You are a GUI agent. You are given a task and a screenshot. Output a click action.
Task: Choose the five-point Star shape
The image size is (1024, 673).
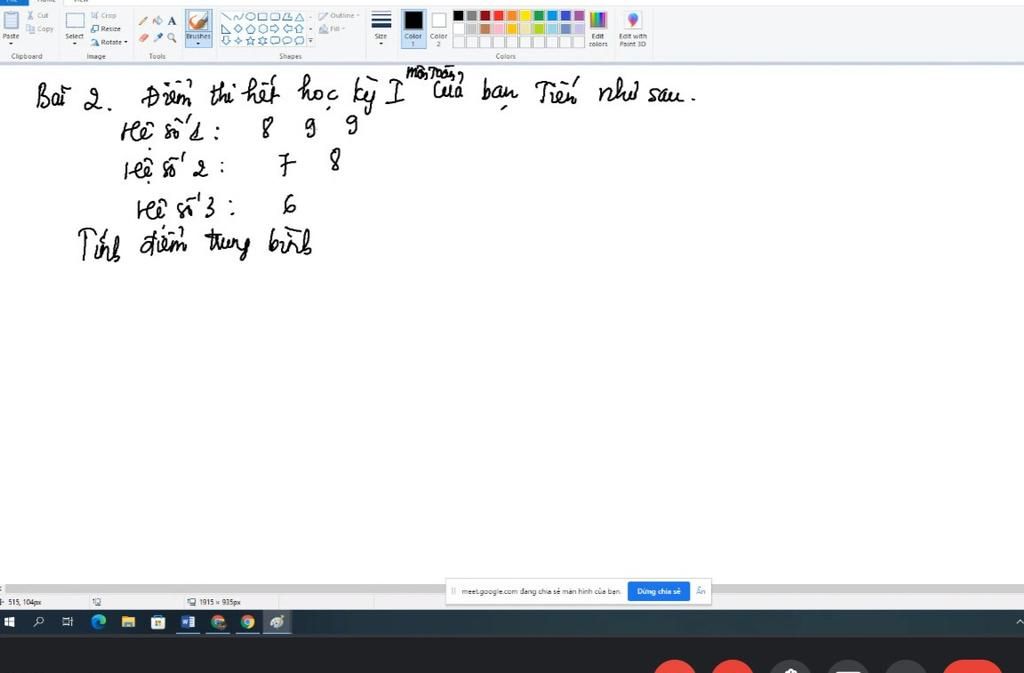pyautogui.click(x=250, y=40)
